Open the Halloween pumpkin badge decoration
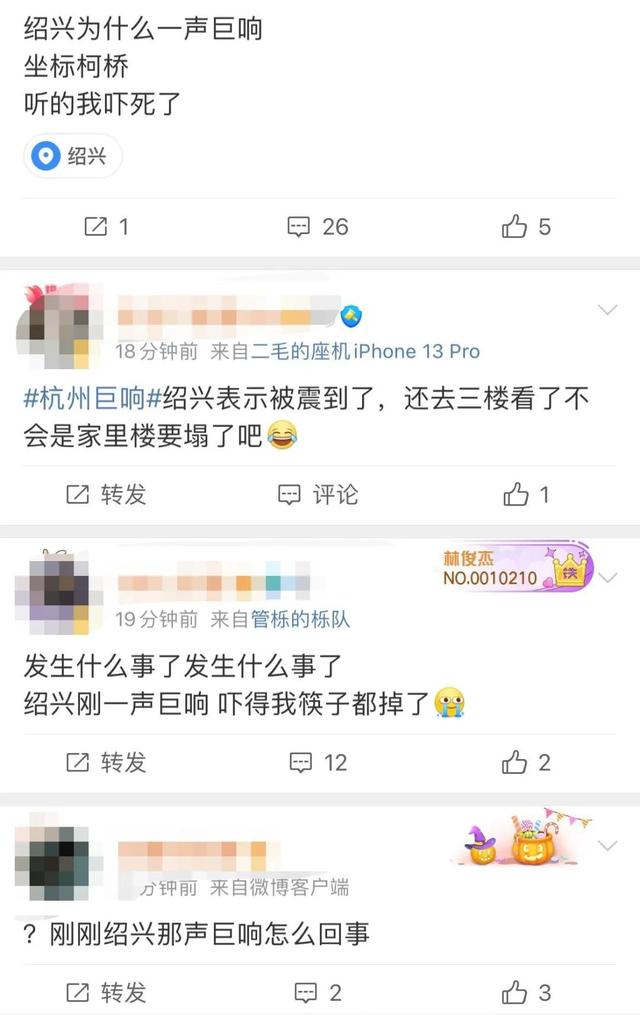Image resolution: width=640 pixels, height=1015 pixels. pyautogui.click(x=522, y=837)
